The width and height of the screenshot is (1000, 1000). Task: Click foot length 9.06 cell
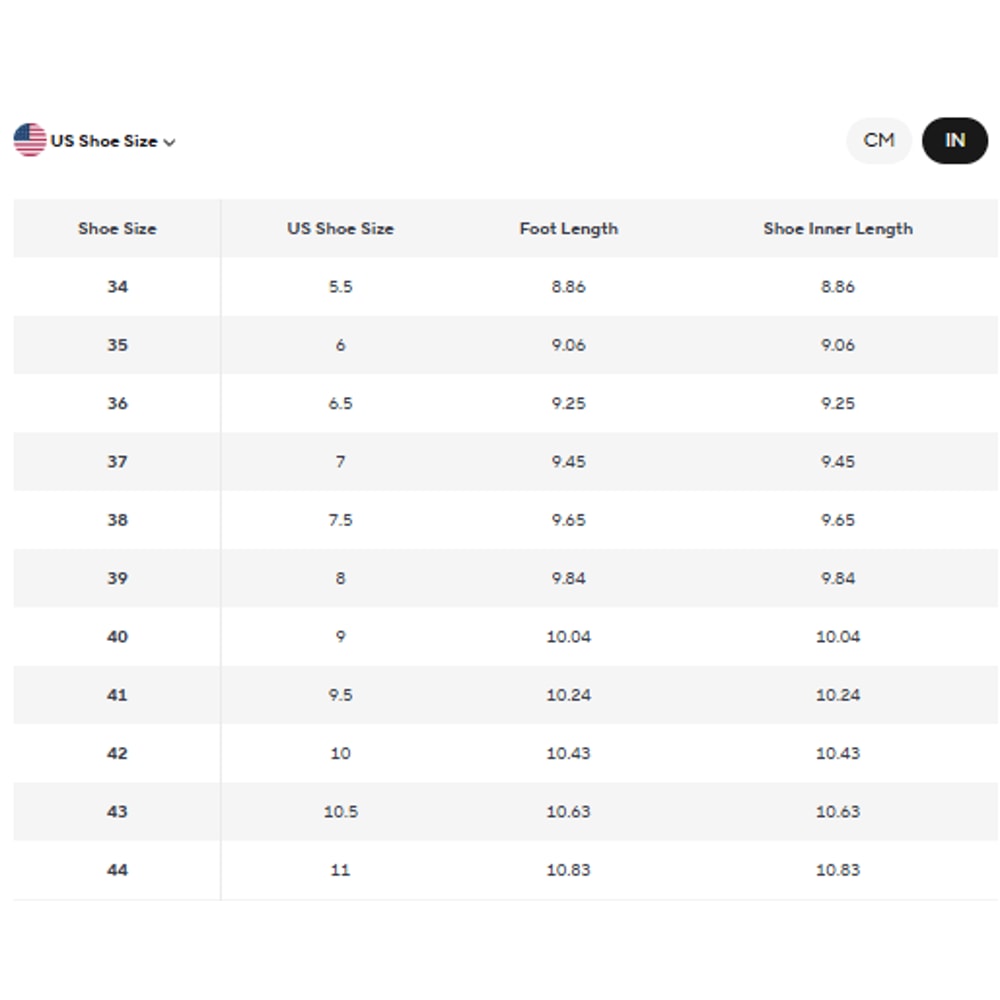[568, 345]
